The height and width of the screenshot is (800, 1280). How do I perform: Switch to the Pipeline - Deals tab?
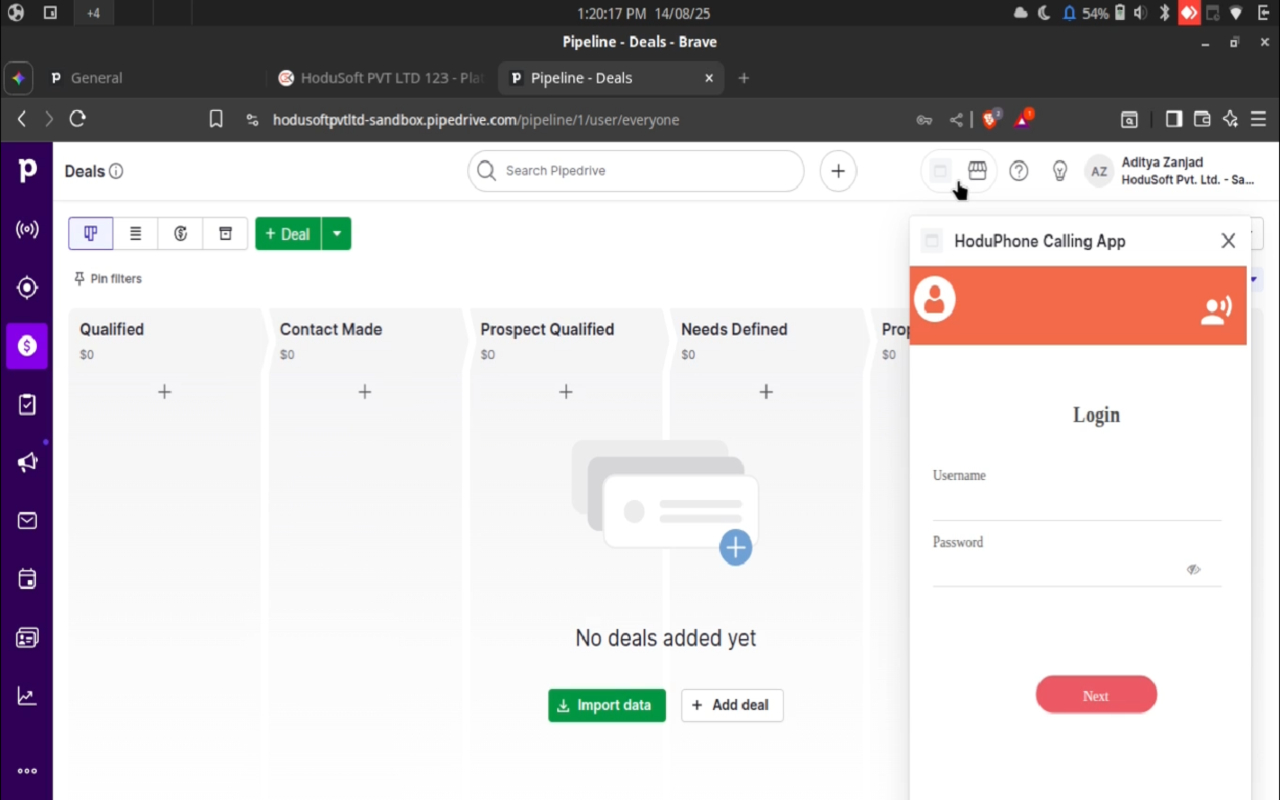click(581, 77)
